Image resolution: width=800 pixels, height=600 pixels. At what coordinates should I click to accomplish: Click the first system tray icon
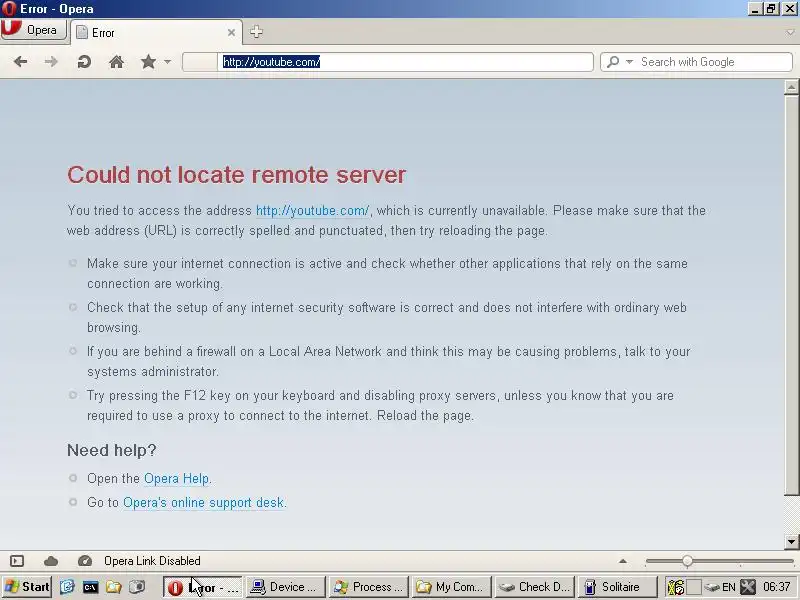(676, 587)
